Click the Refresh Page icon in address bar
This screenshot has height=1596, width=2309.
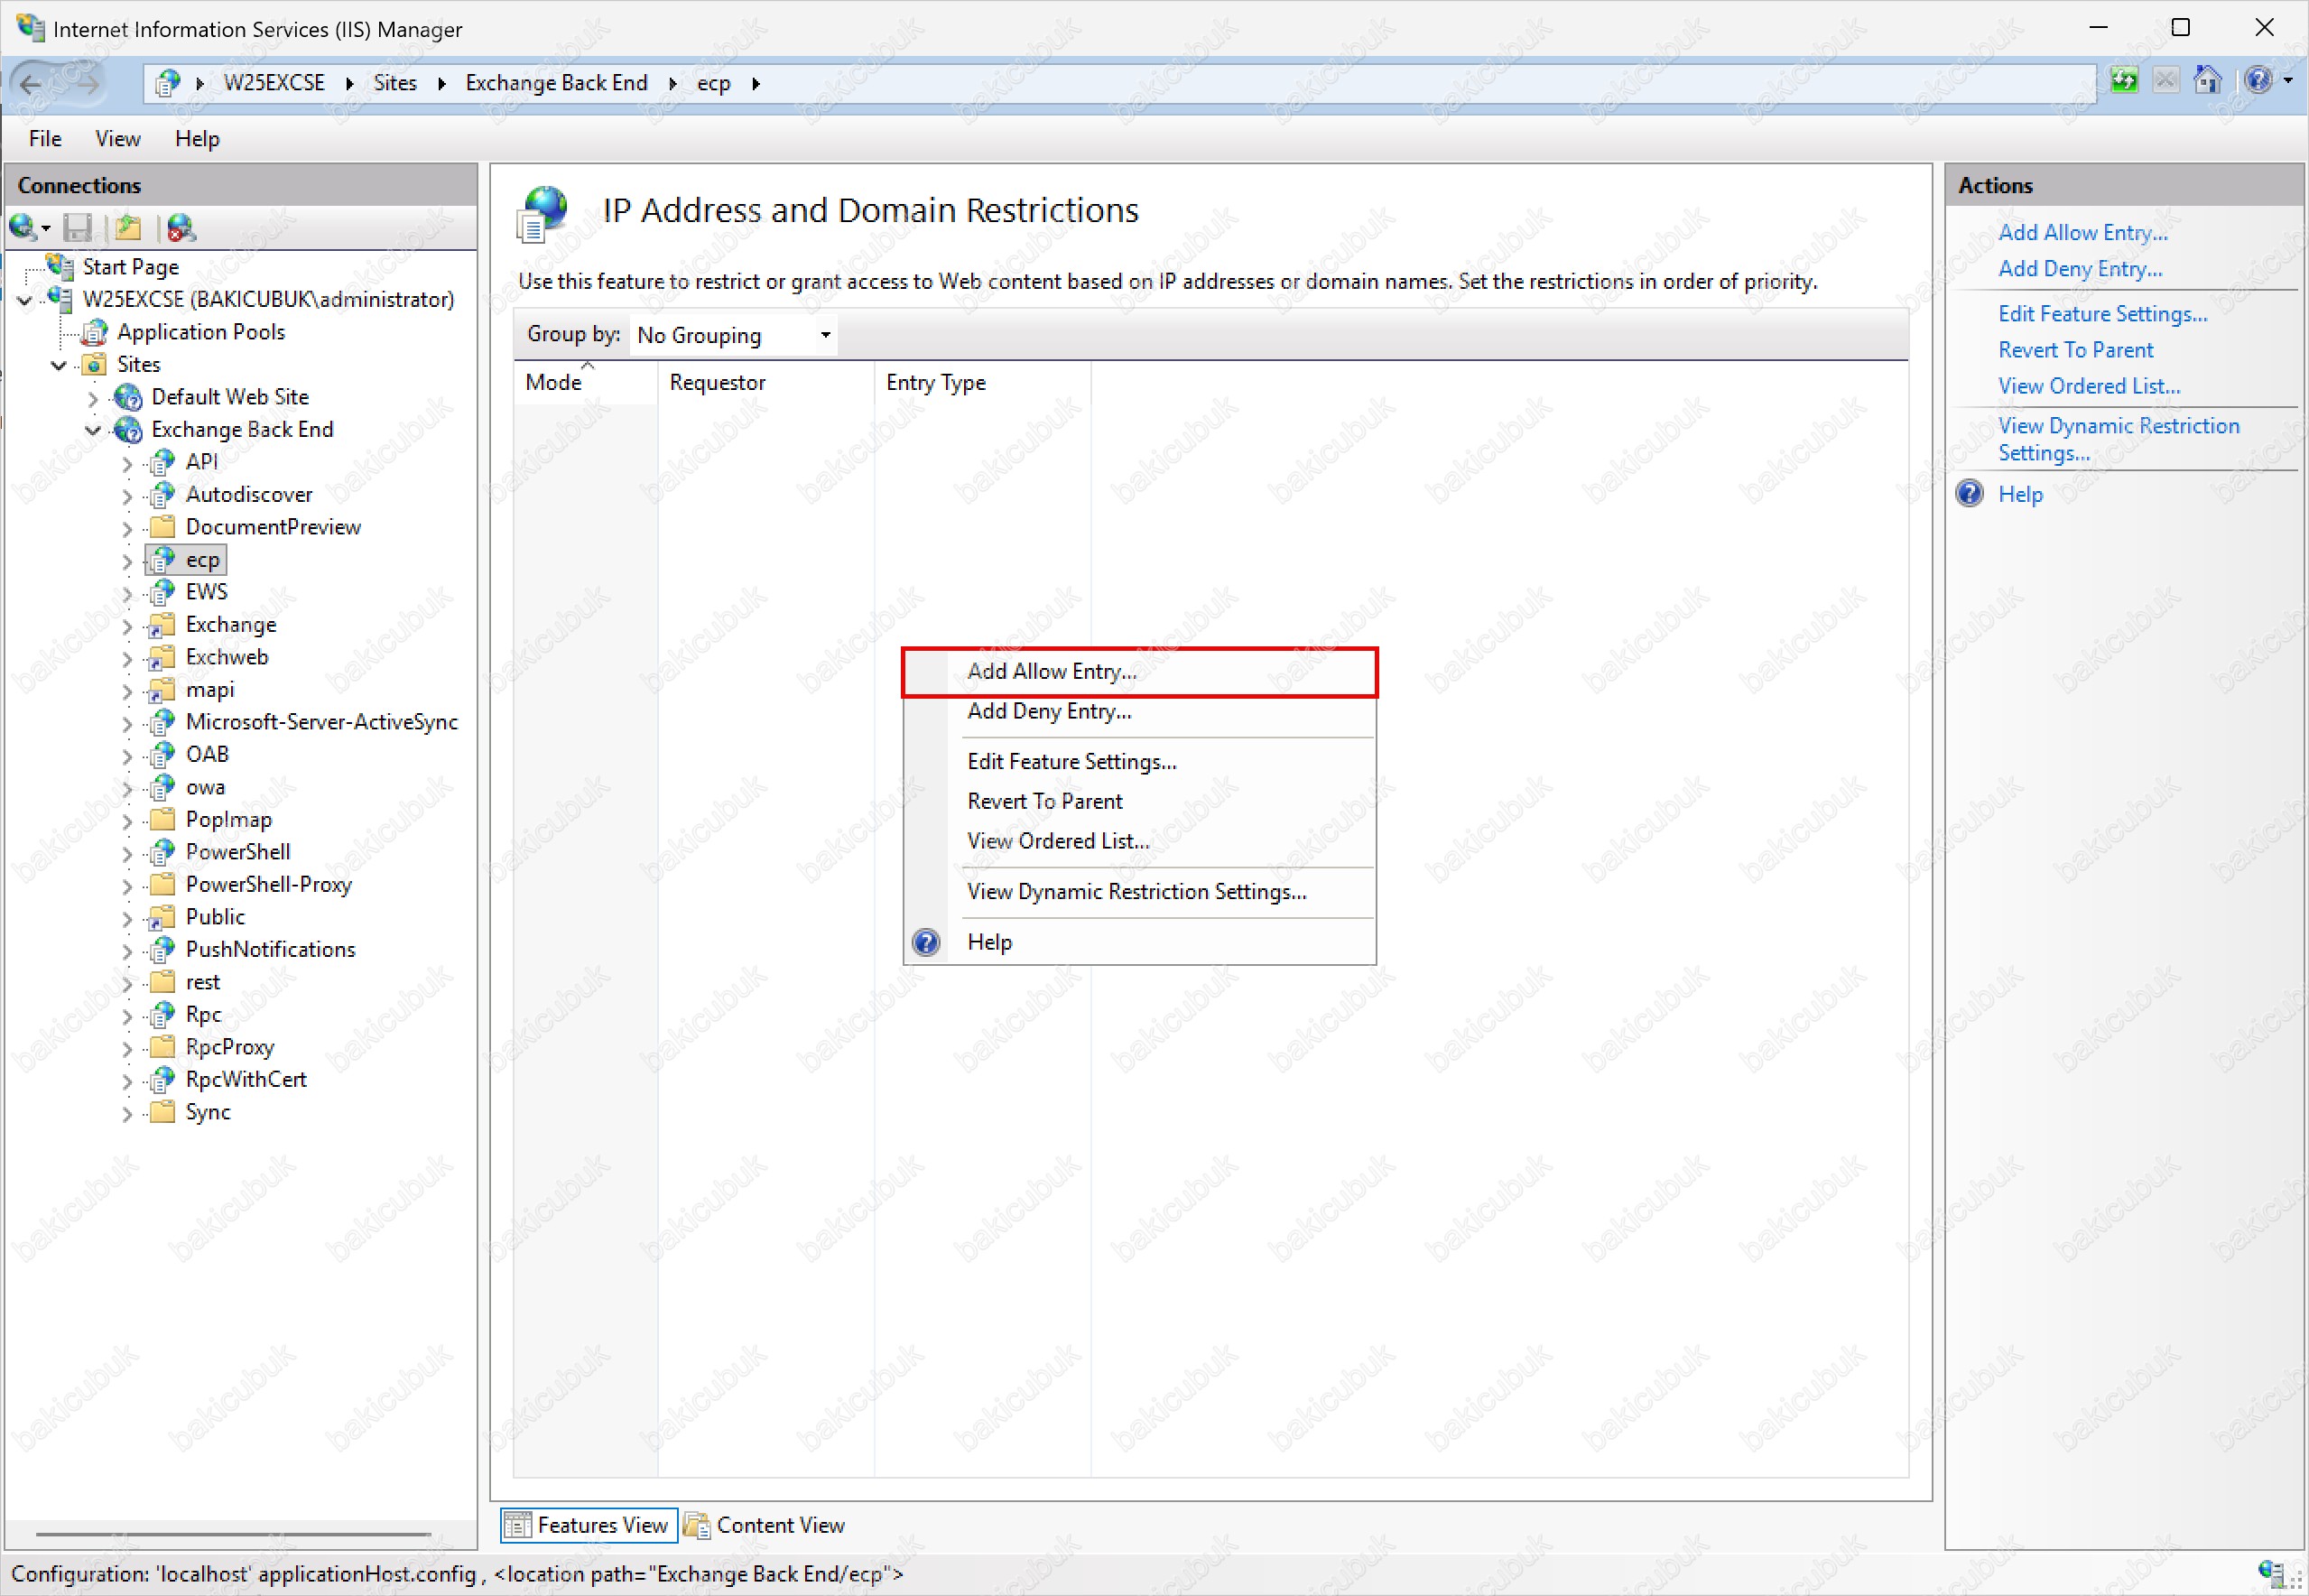tap(2125, 80)
